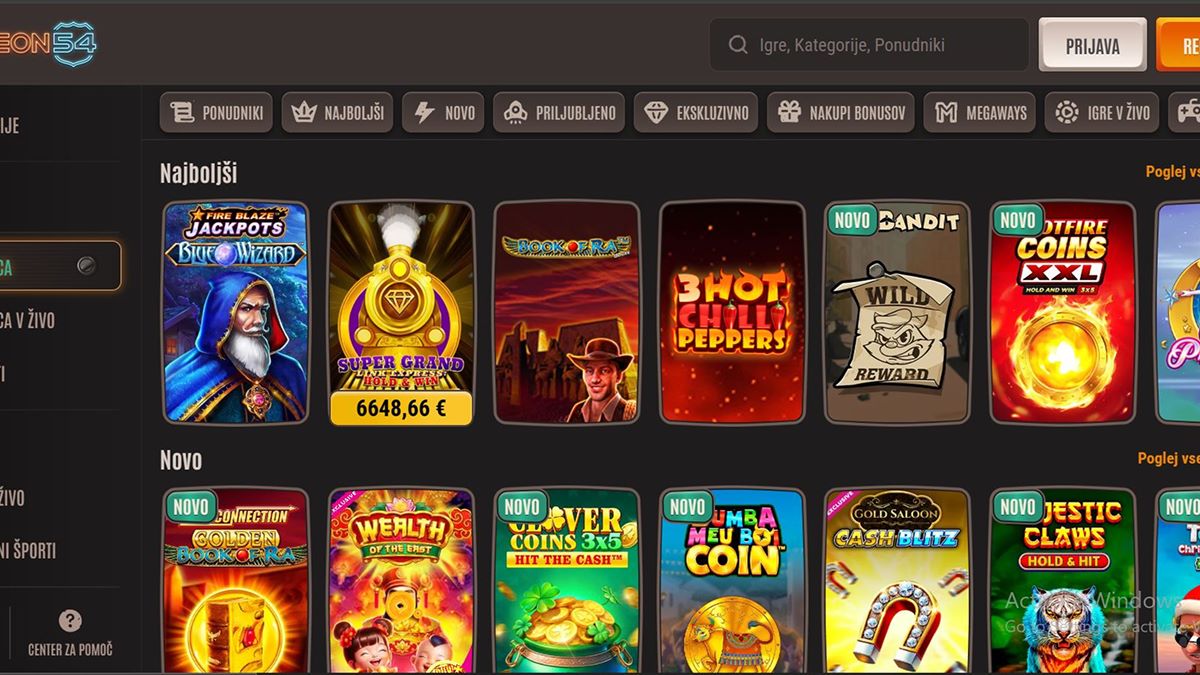Open the Megaways category chip
1200x675 pixels.
tap(980, 113)
